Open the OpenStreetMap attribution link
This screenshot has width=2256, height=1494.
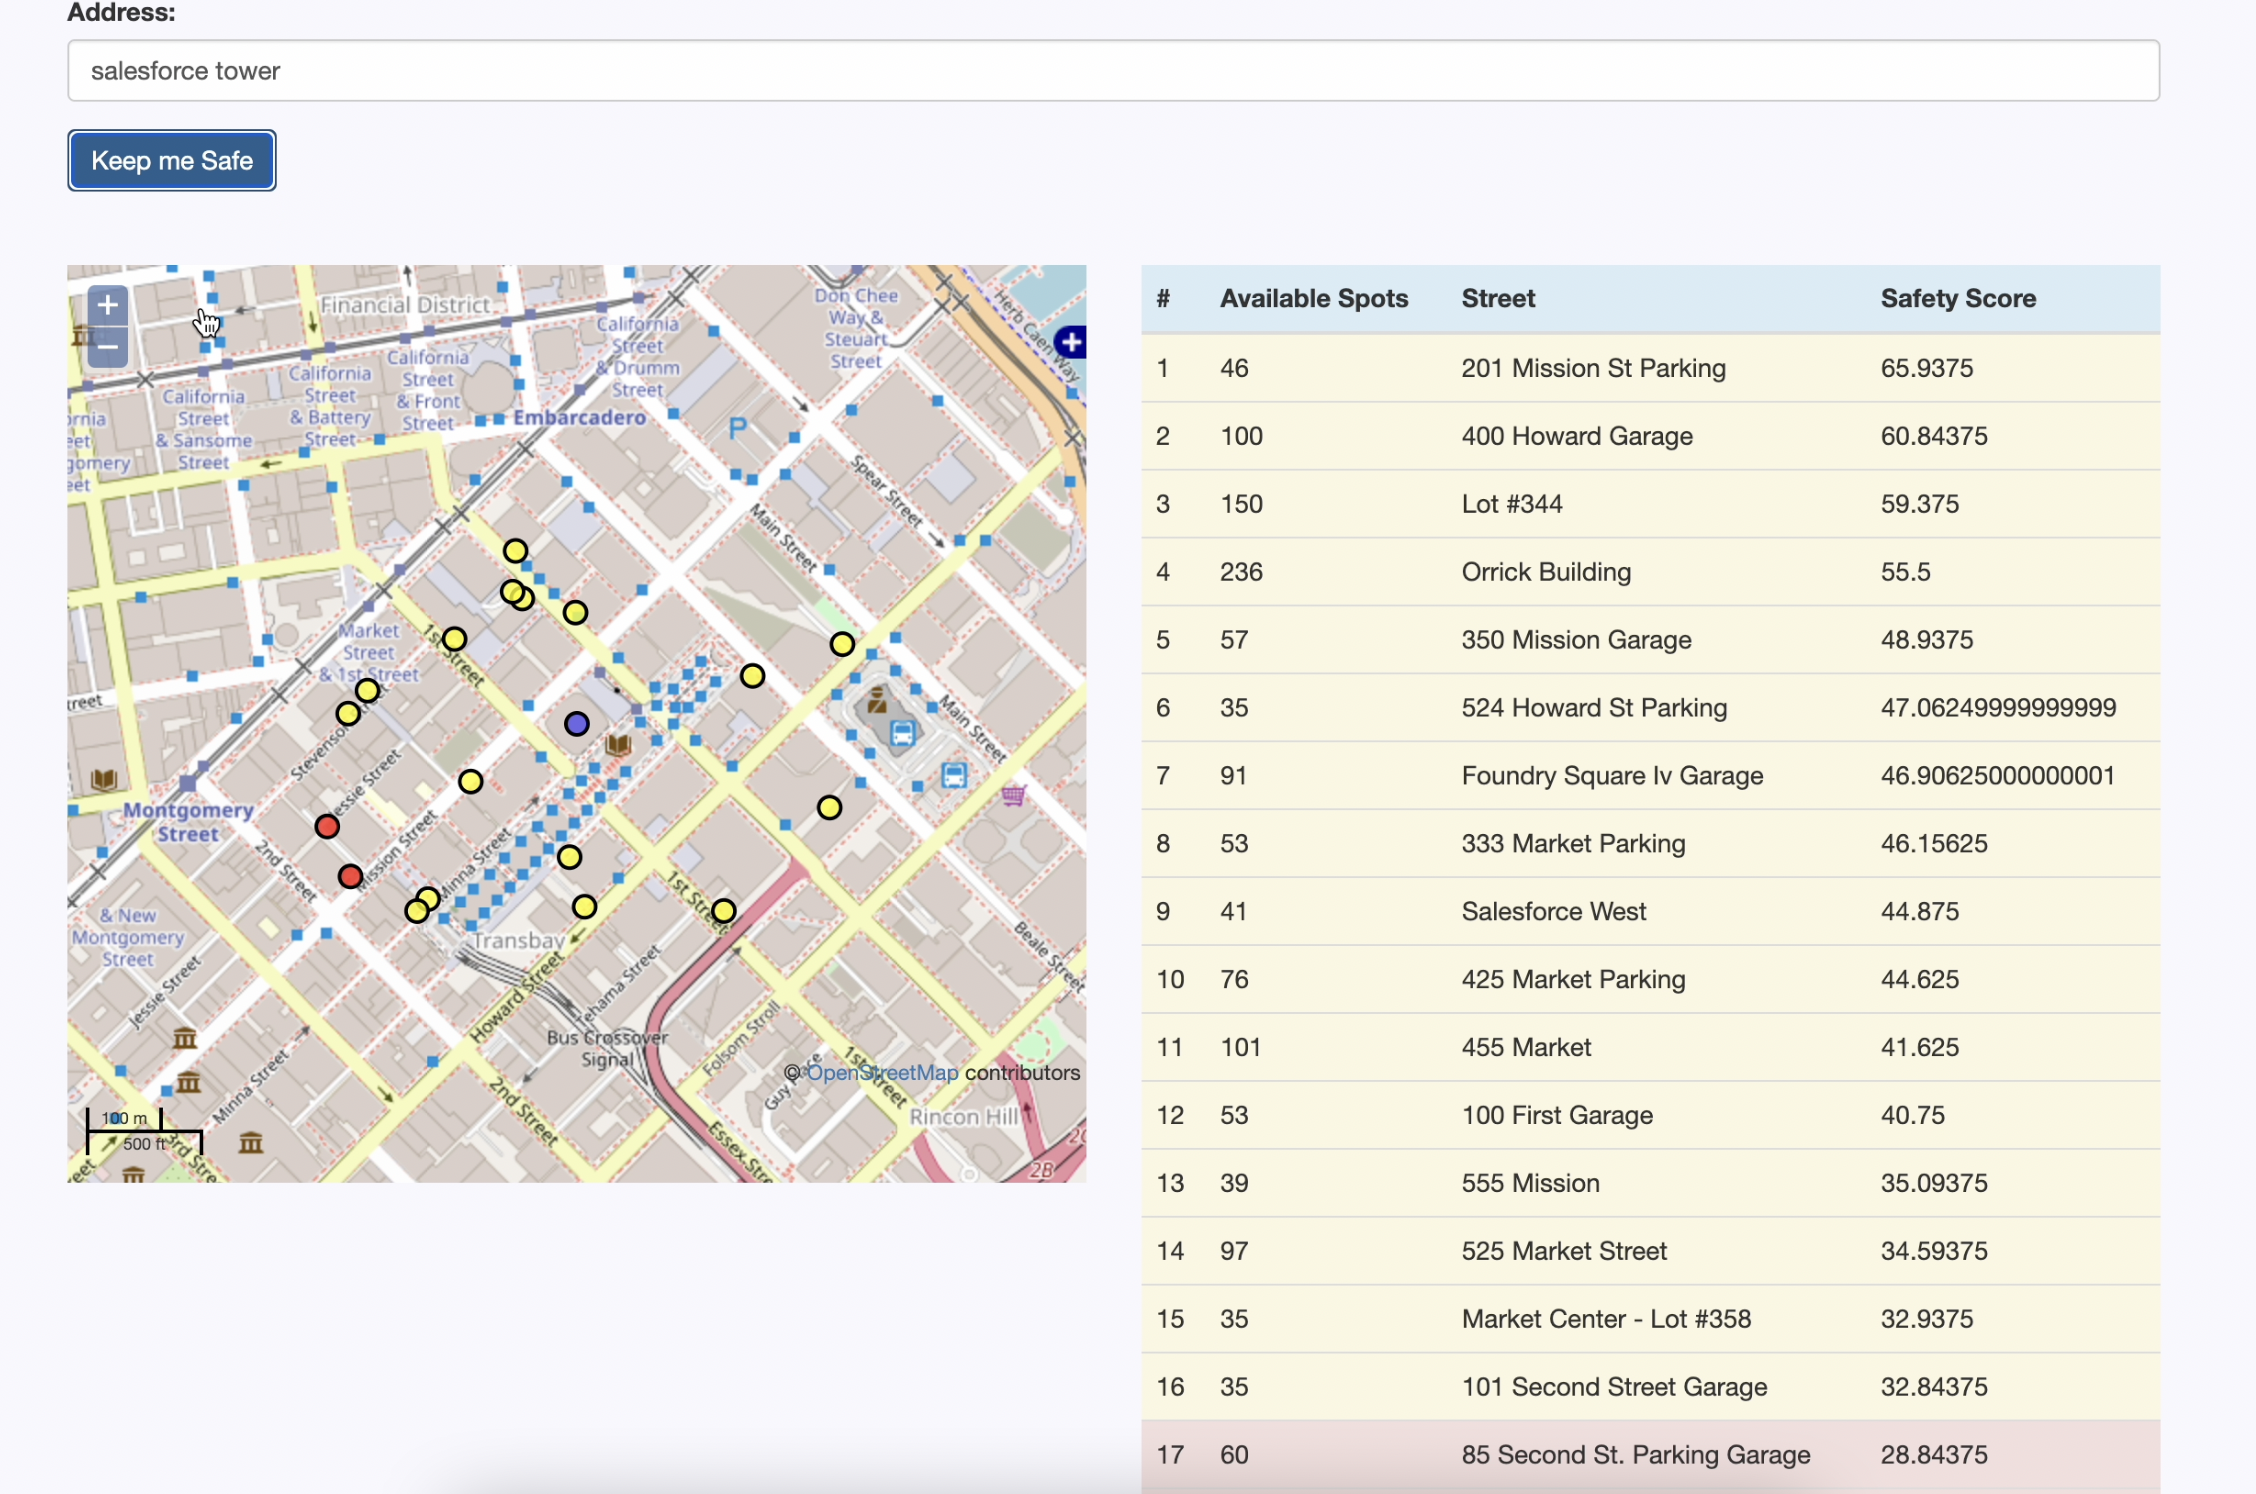[x=882, y=1072]
